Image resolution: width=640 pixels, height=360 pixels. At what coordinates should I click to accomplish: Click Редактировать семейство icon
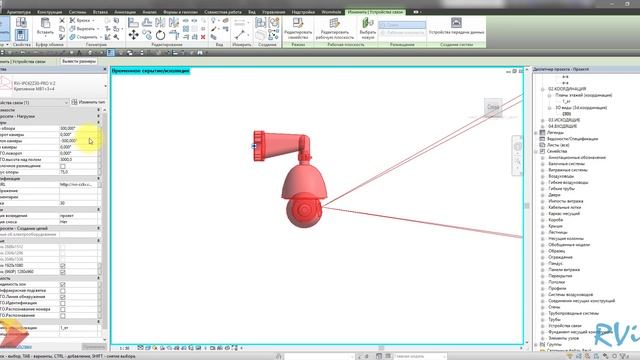click(298, 23)
